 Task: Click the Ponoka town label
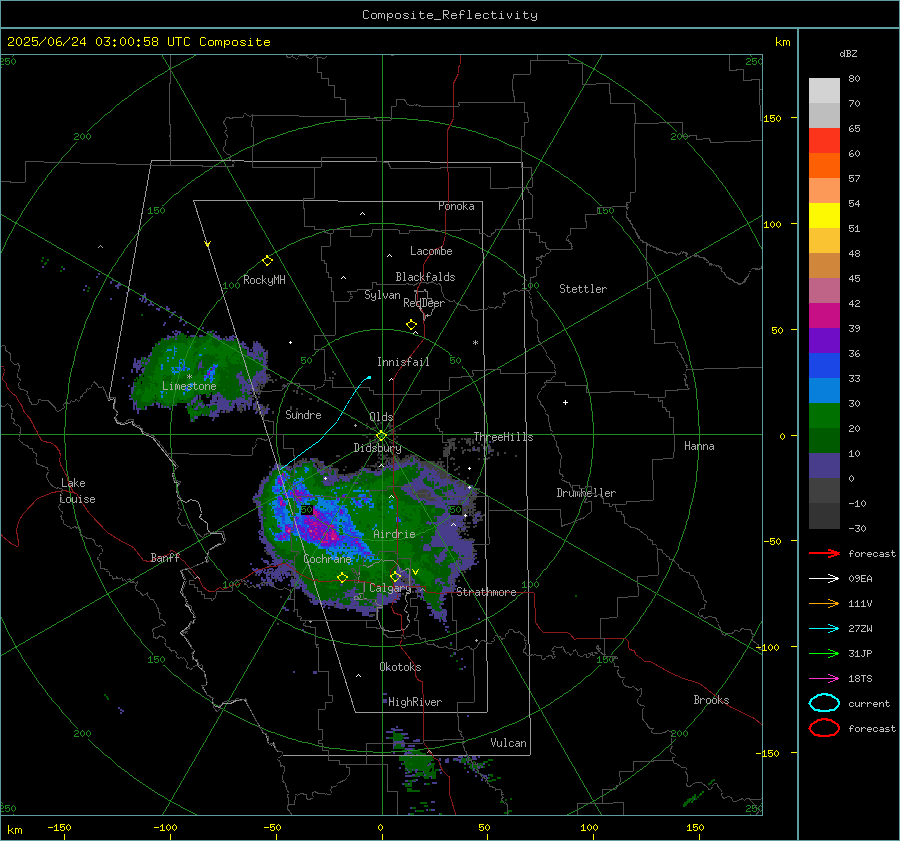click(456, 206)
